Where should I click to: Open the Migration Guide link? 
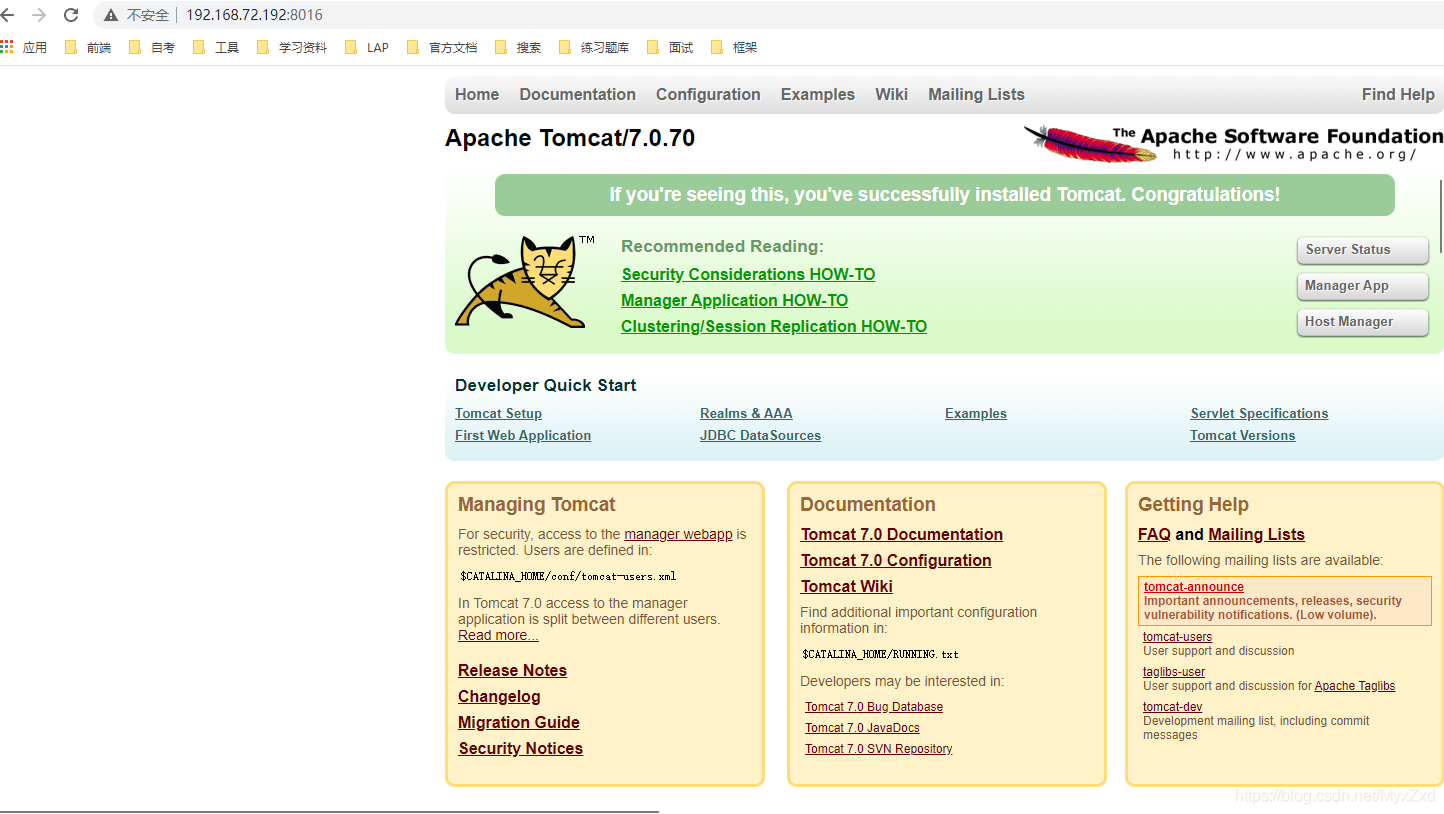(519, 723)
